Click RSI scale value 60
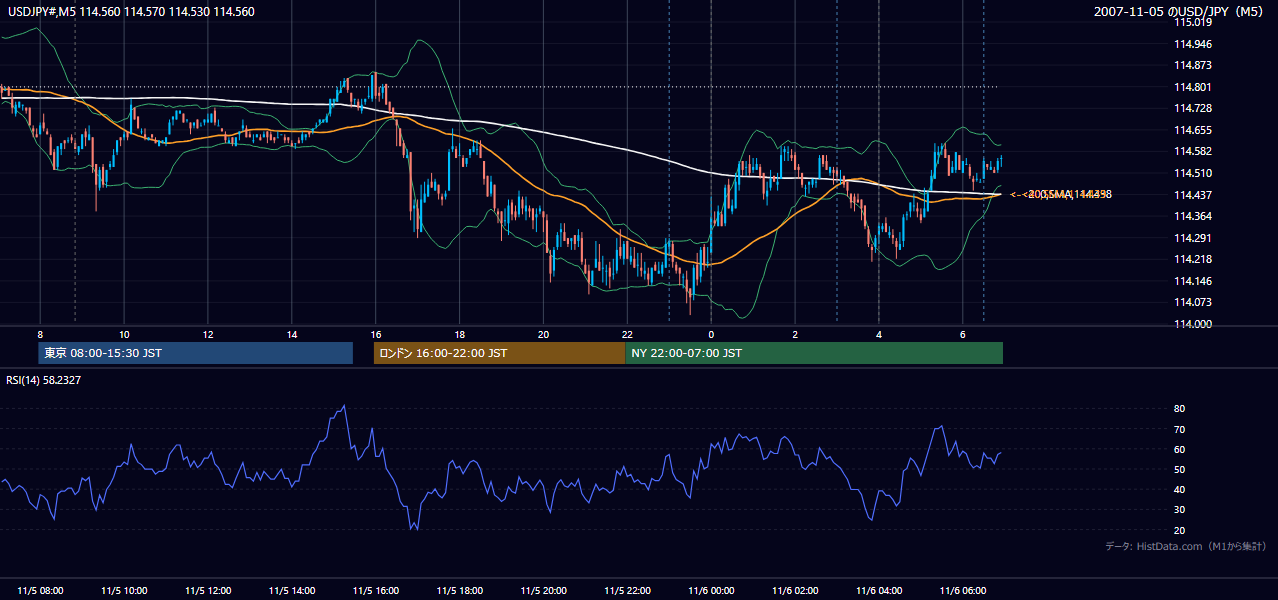This screenshot has width=1278, height=600. point(1179,449)
